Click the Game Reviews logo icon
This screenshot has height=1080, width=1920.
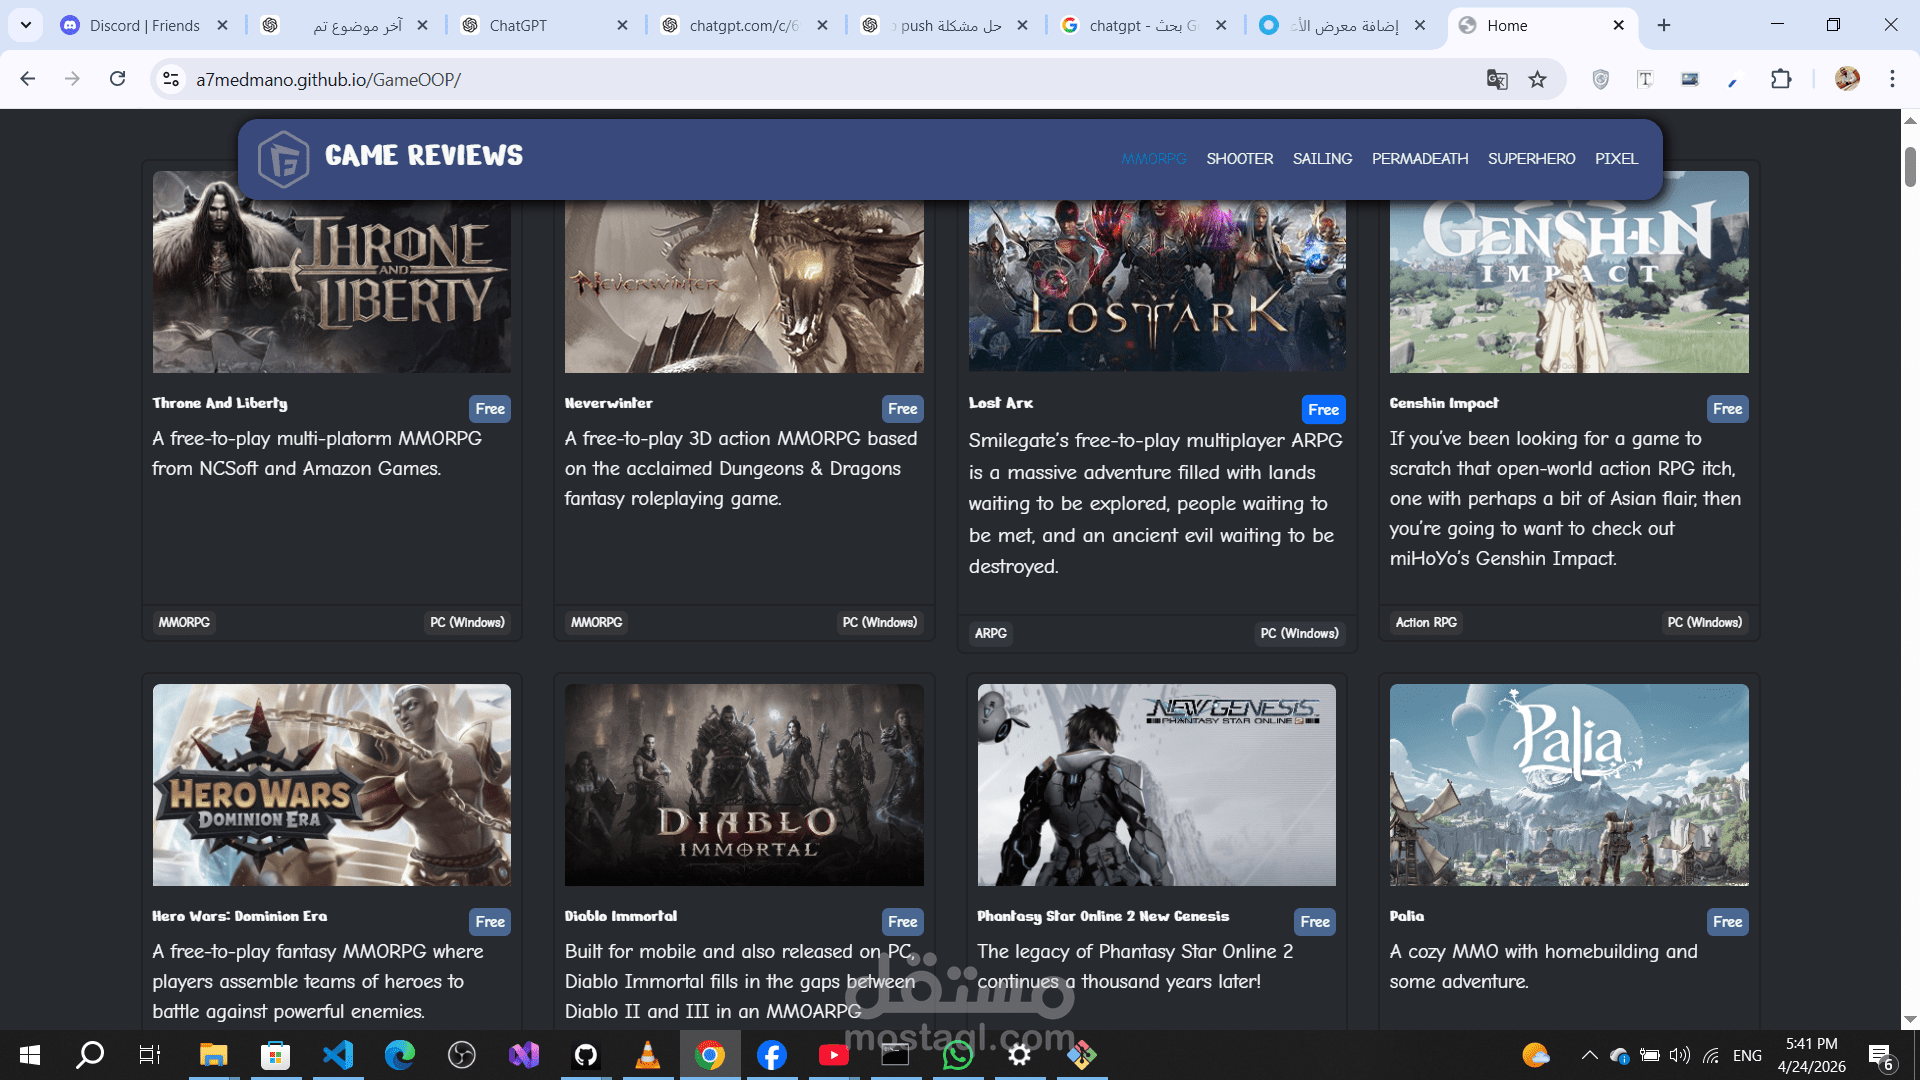tap(284, 158)
